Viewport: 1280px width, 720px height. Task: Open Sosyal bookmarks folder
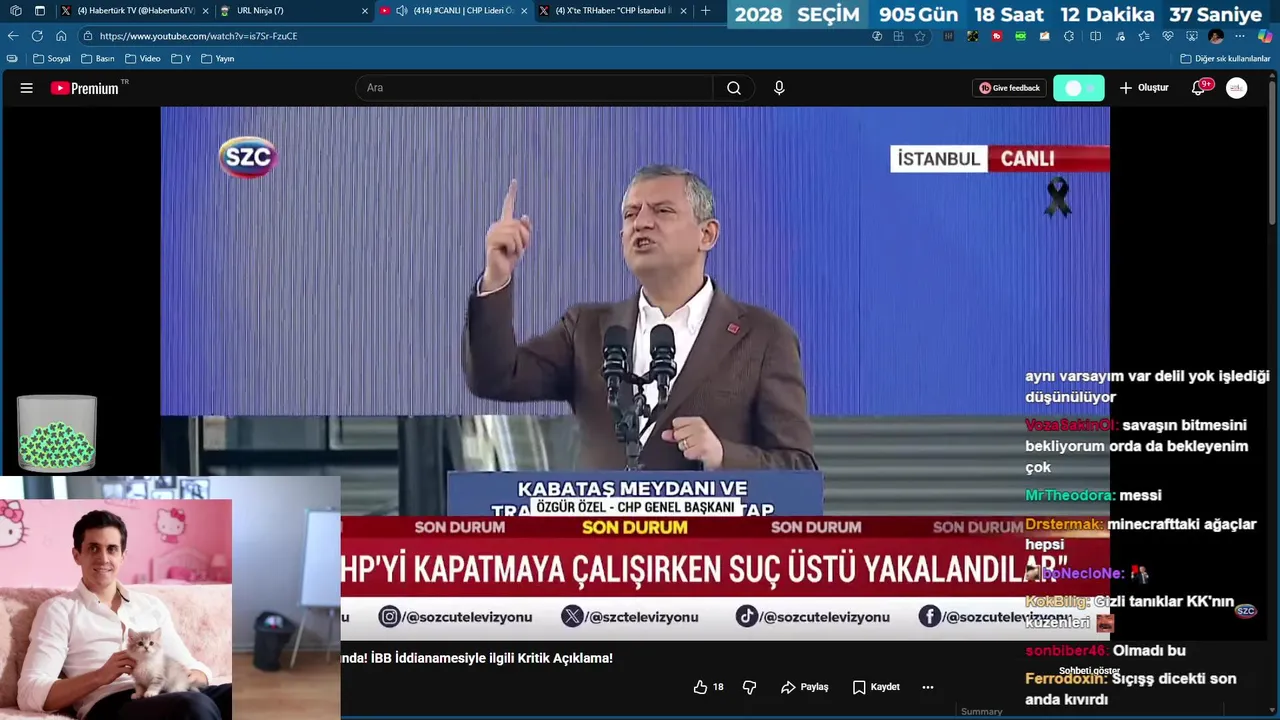[x=52, y=59]
